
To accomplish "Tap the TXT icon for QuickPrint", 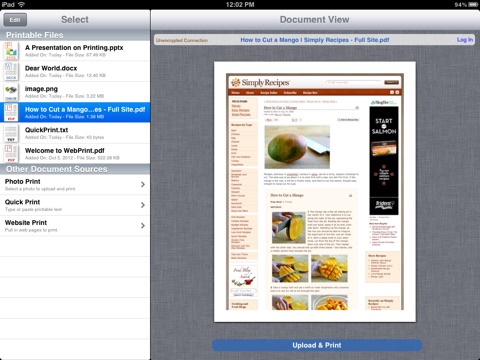I will 11,133.
